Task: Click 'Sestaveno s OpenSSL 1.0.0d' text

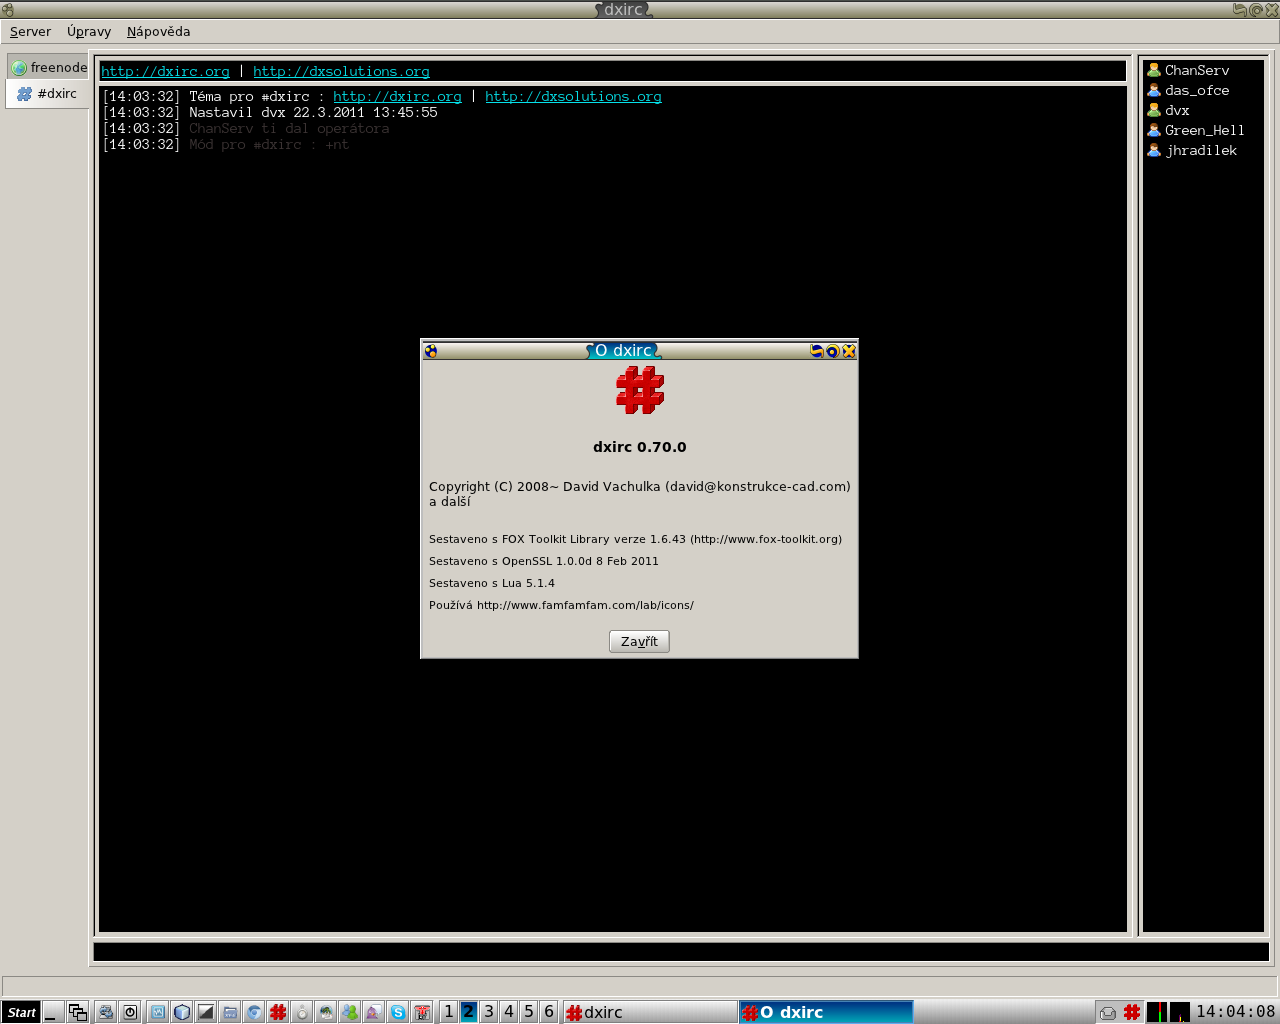Action: pyautogui.click(x=544, y=561)
